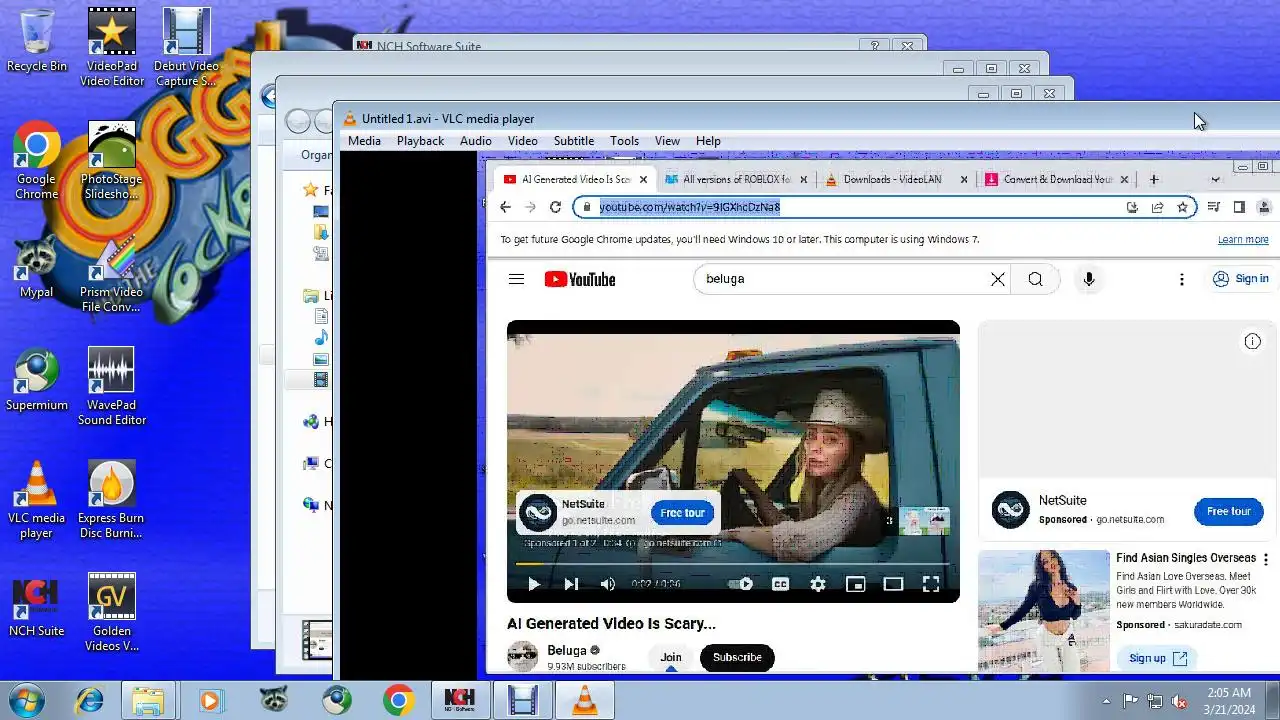The height and width of the screenshot is (720, 1280).
Task: Open Supermium desktop shortcut
Action: tap(37, 380)
